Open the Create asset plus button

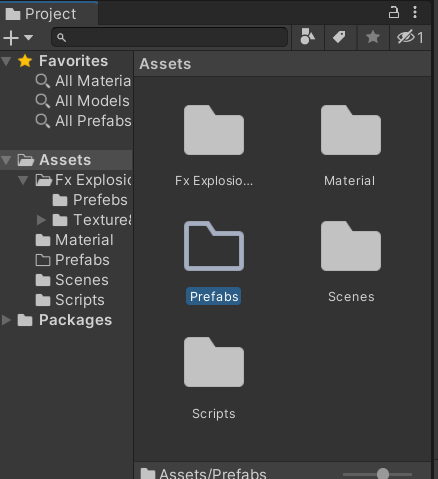click(11, 38)
